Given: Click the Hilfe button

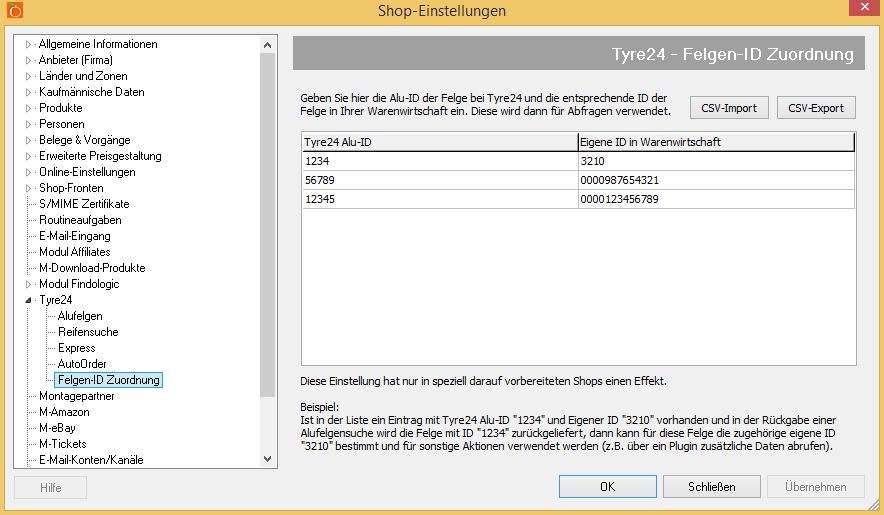Looking at the screenshot, I should [51, 487].
